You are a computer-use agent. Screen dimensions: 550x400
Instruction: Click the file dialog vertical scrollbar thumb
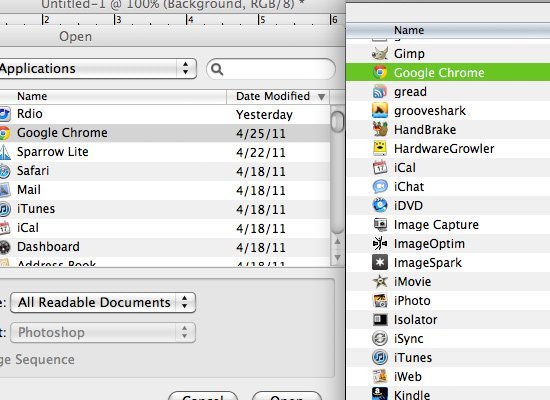pos(337,122)
